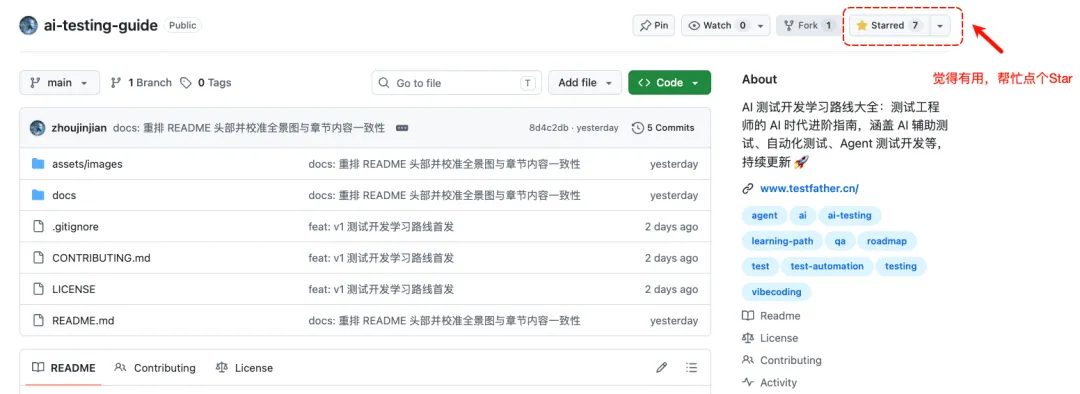Expand the Add file dropdown

(585, 83)
